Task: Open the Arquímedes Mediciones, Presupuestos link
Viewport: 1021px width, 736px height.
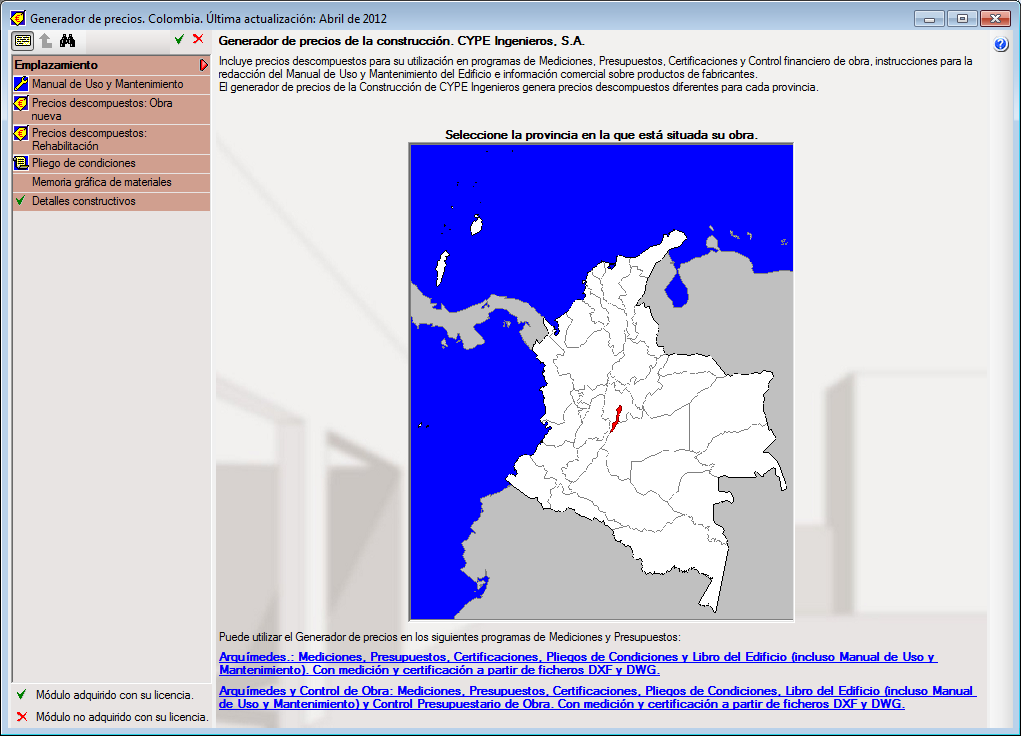Action: pos(578,663)
